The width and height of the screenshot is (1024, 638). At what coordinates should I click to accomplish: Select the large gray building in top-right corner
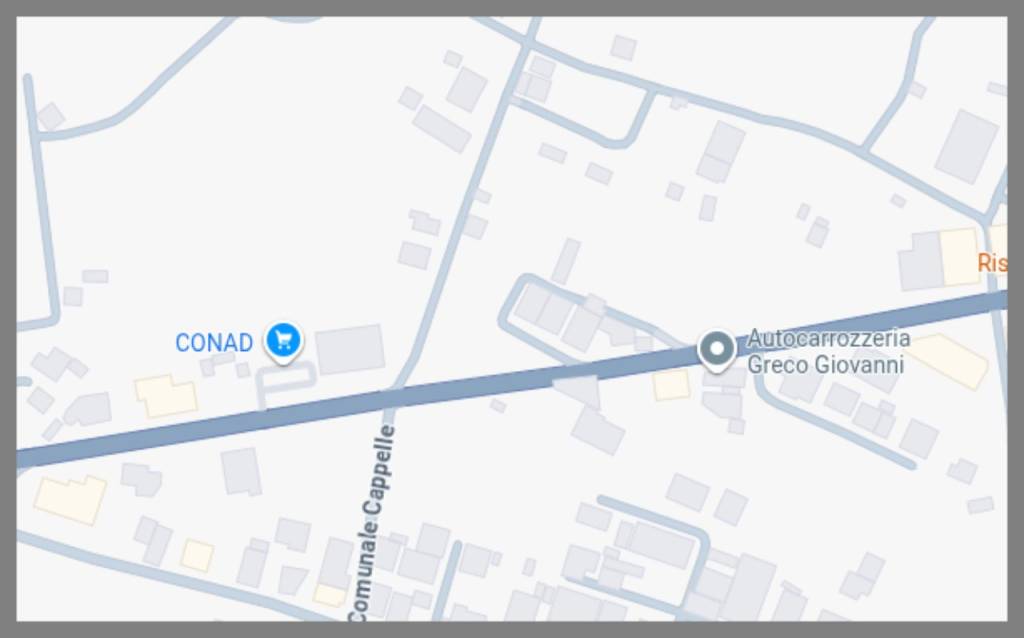[967, 146]
